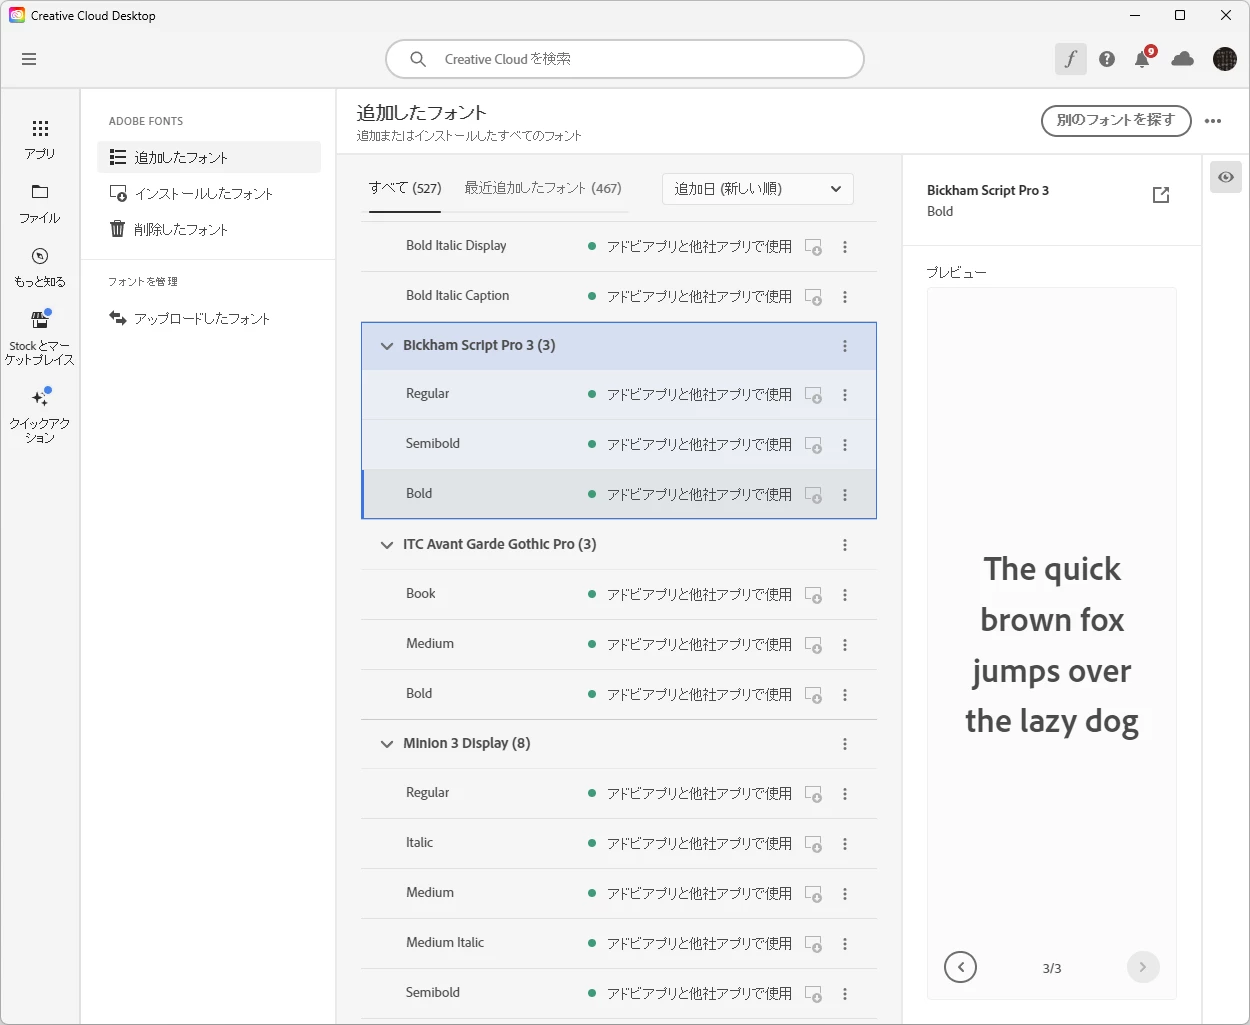This screenshot has width=1250, height=1025.
Task: Install icon for Minion 3 Display Italic row
Action: (x=814, y=844)
